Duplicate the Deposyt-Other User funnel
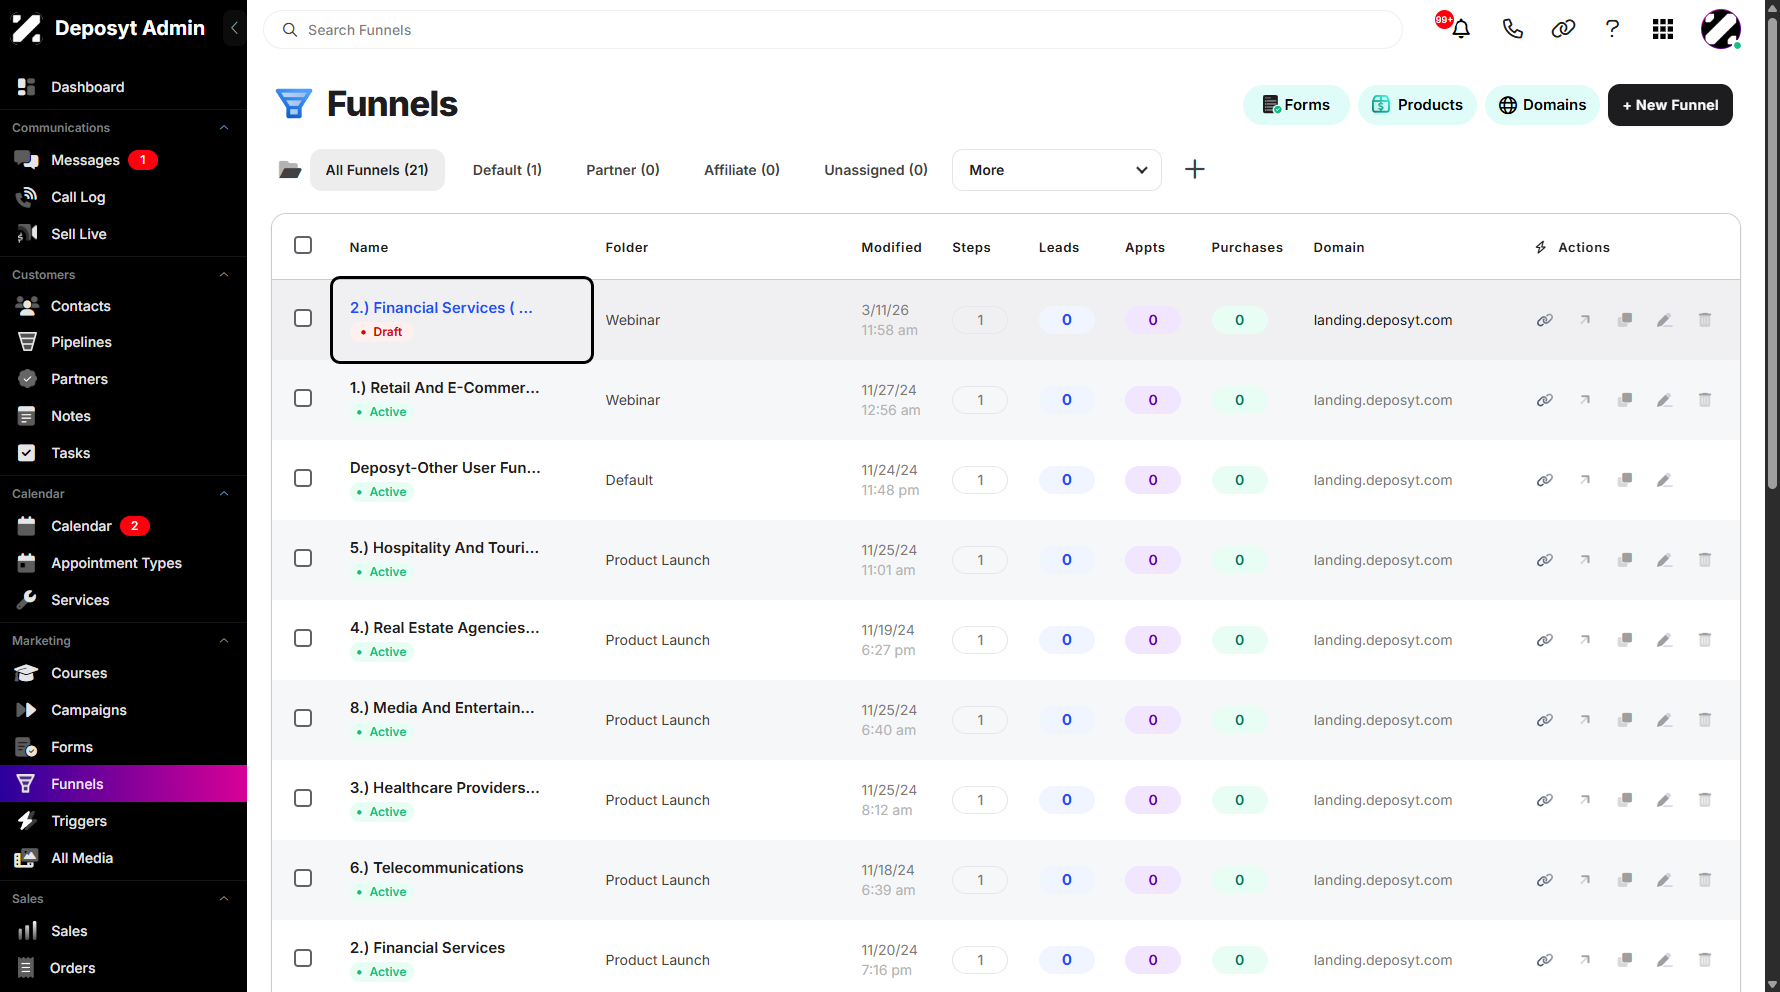This screenshot has width=1780, height=992. 1625,480
